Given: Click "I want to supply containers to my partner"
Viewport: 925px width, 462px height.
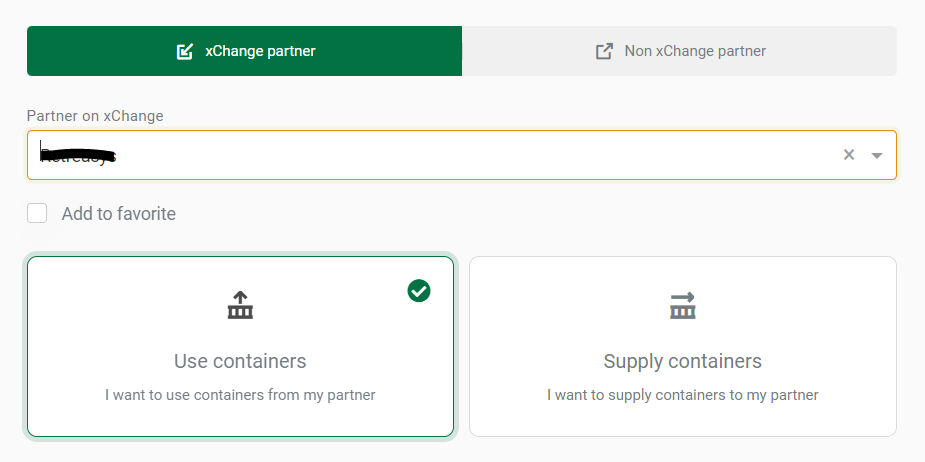Looking at the screenshot, I should (x=683, y=395).
